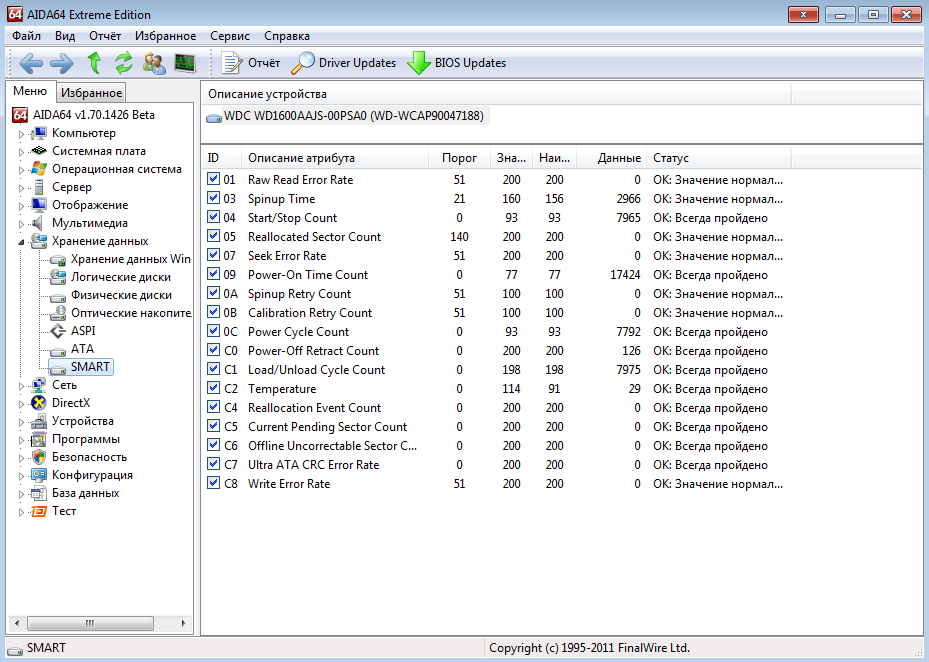929x662 pixels.
Task: Go back with the blue left arrow
Action: point(31,63)
